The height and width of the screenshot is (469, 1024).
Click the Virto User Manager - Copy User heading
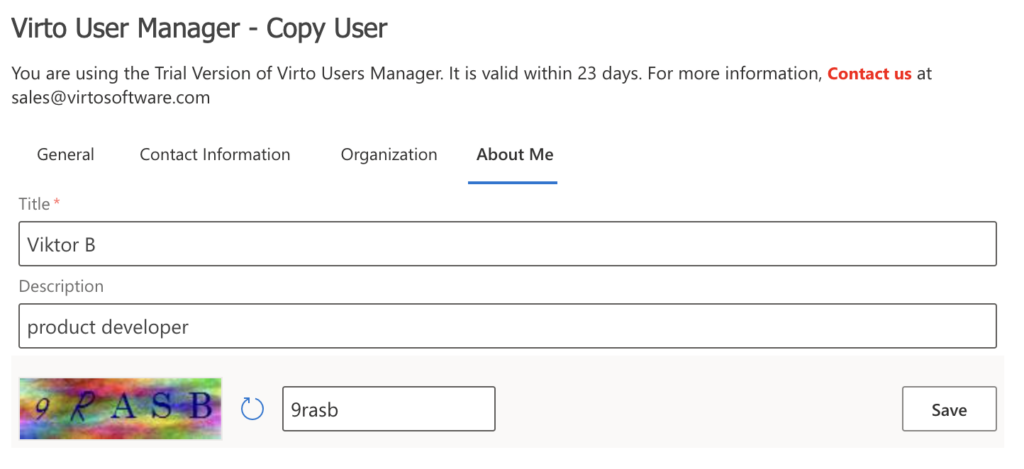pos(199,29)
